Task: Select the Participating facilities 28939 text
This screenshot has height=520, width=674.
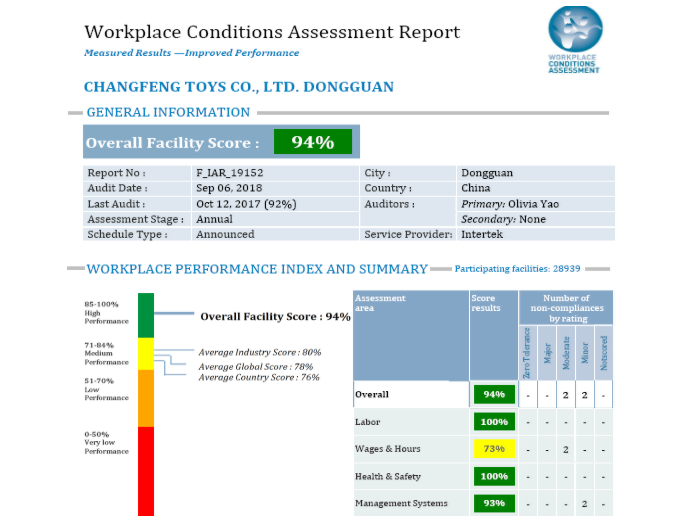Action: pos(524,269)
